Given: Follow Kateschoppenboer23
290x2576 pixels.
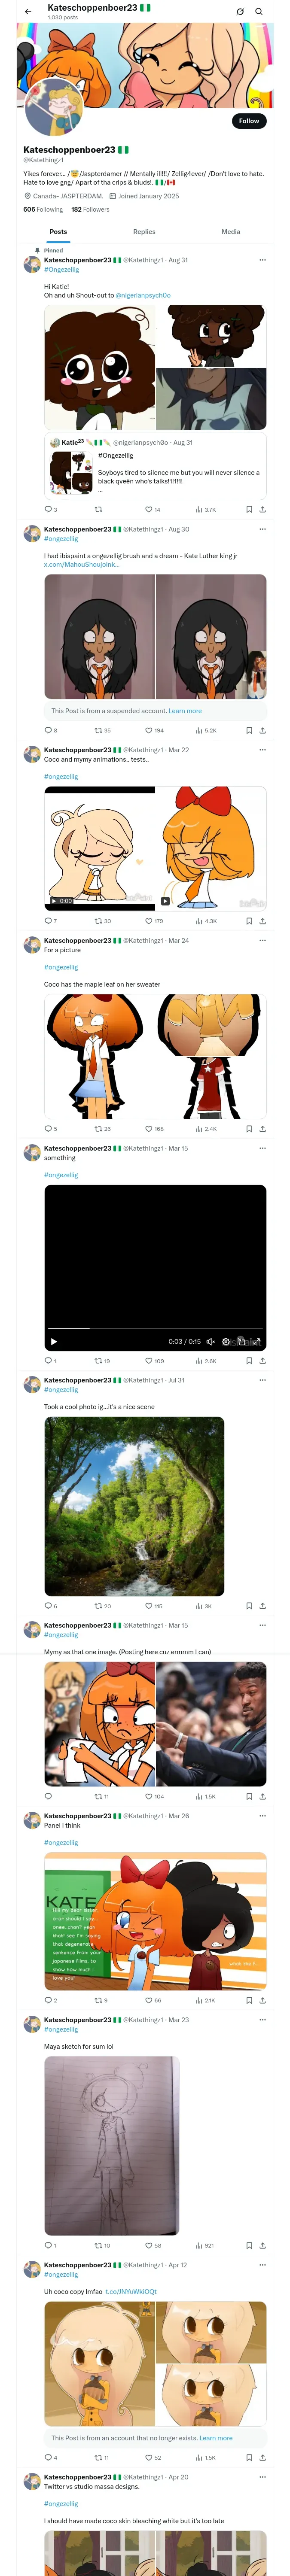Looking at the screenshot, I should (x=248, y=121).
